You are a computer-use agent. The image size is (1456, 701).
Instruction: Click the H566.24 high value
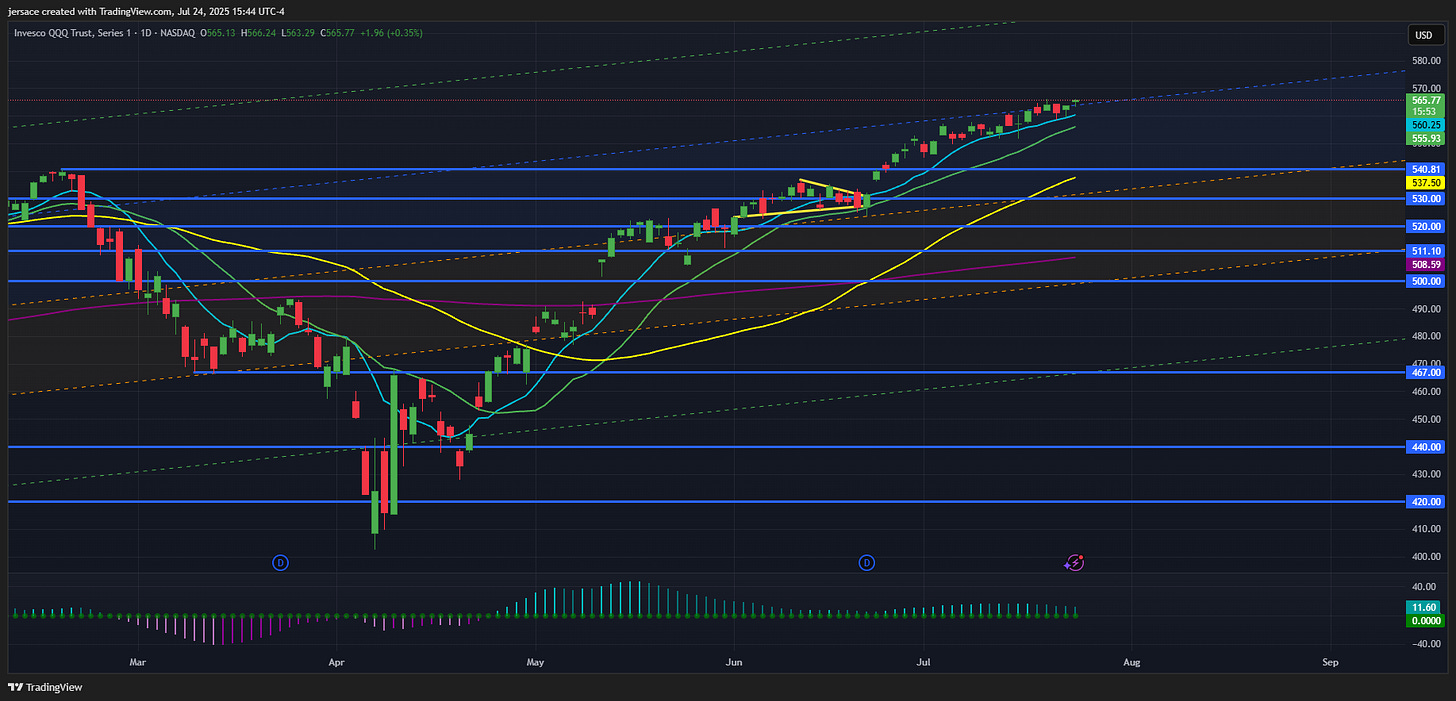coord(257,33)
